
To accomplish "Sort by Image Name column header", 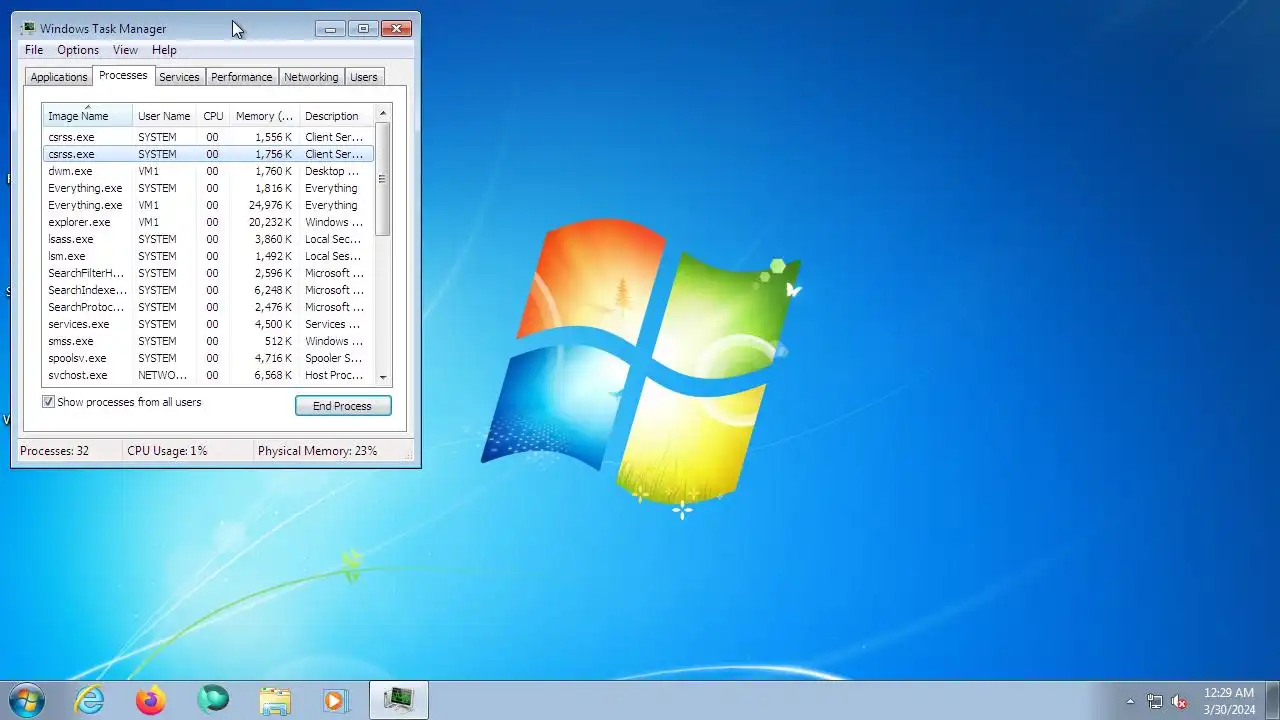I will (x=87, y=116).
